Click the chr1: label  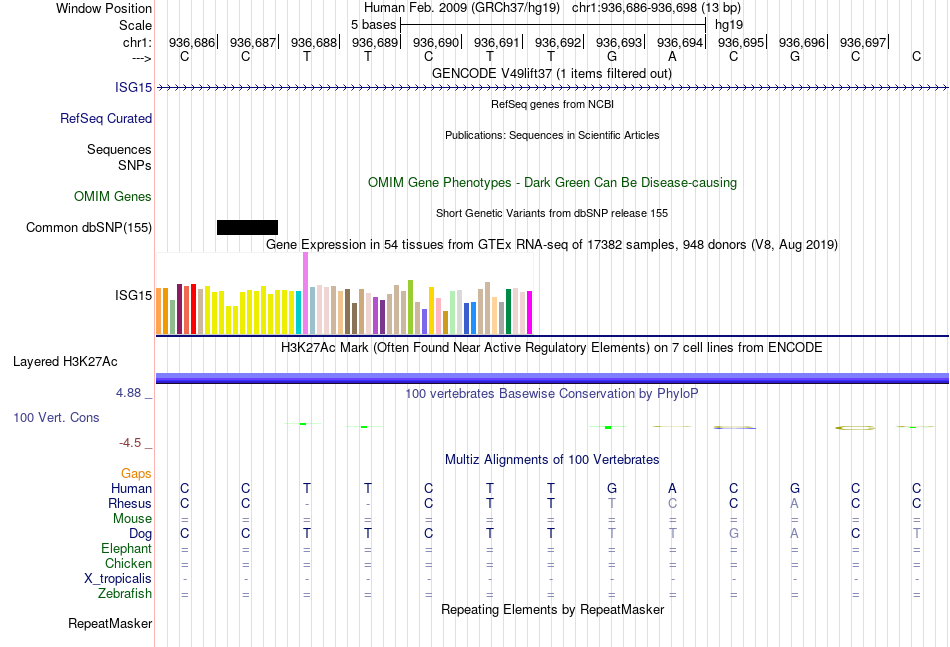[138, 42]
